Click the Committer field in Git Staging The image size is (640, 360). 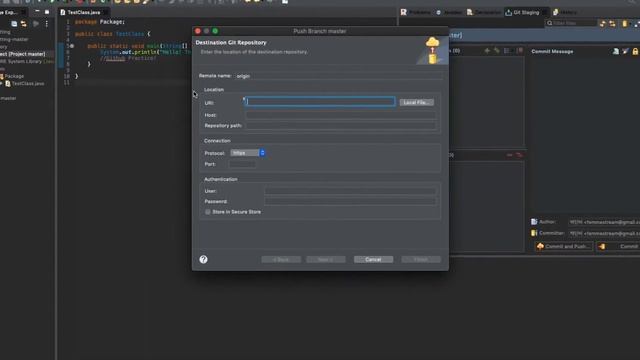604,233
